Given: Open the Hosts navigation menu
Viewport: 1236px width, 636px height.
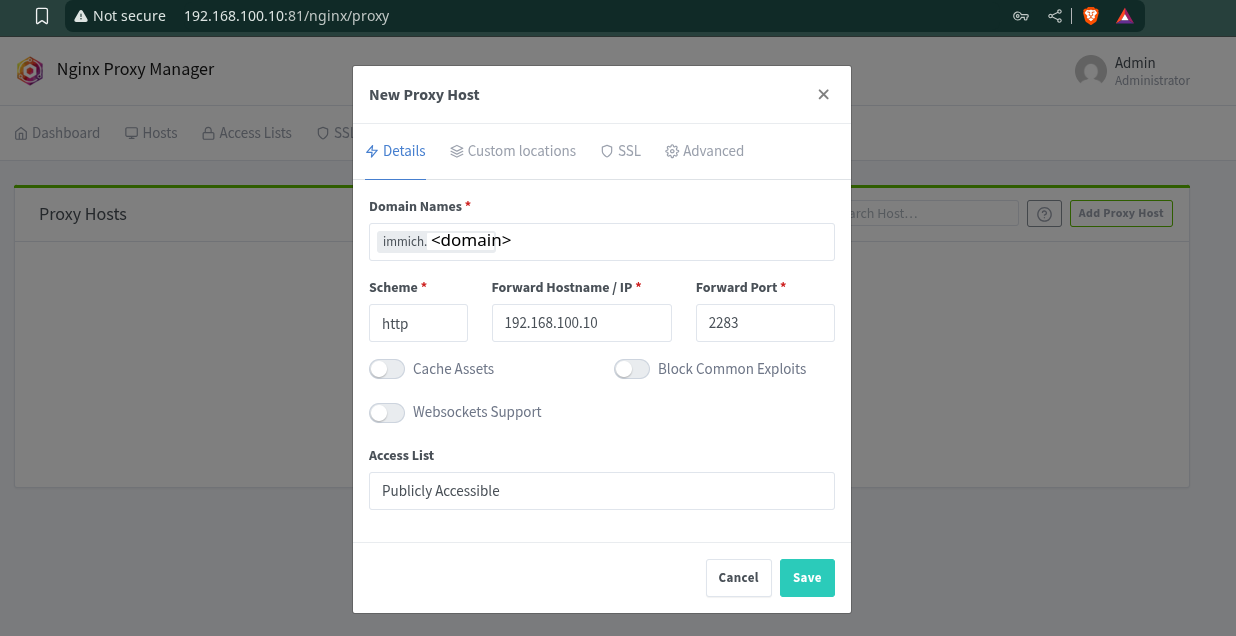Looking at the screenshot, I should tap(151, 133).
